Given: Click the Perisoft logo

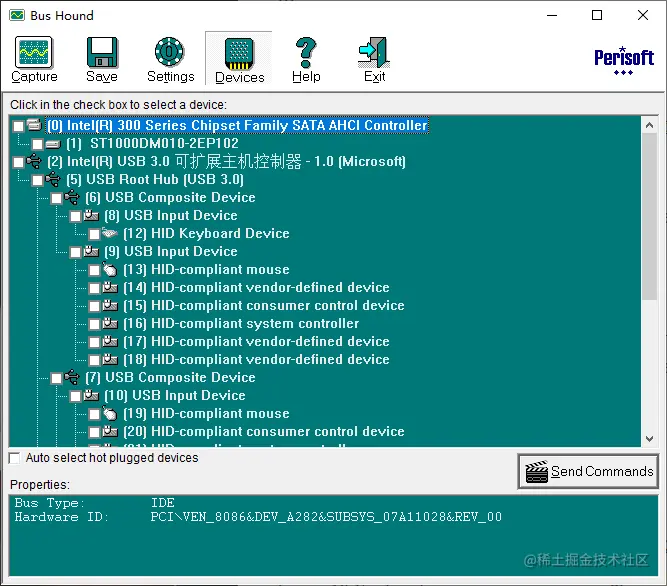Looking at the screenshot, I should tap(624, 61).
